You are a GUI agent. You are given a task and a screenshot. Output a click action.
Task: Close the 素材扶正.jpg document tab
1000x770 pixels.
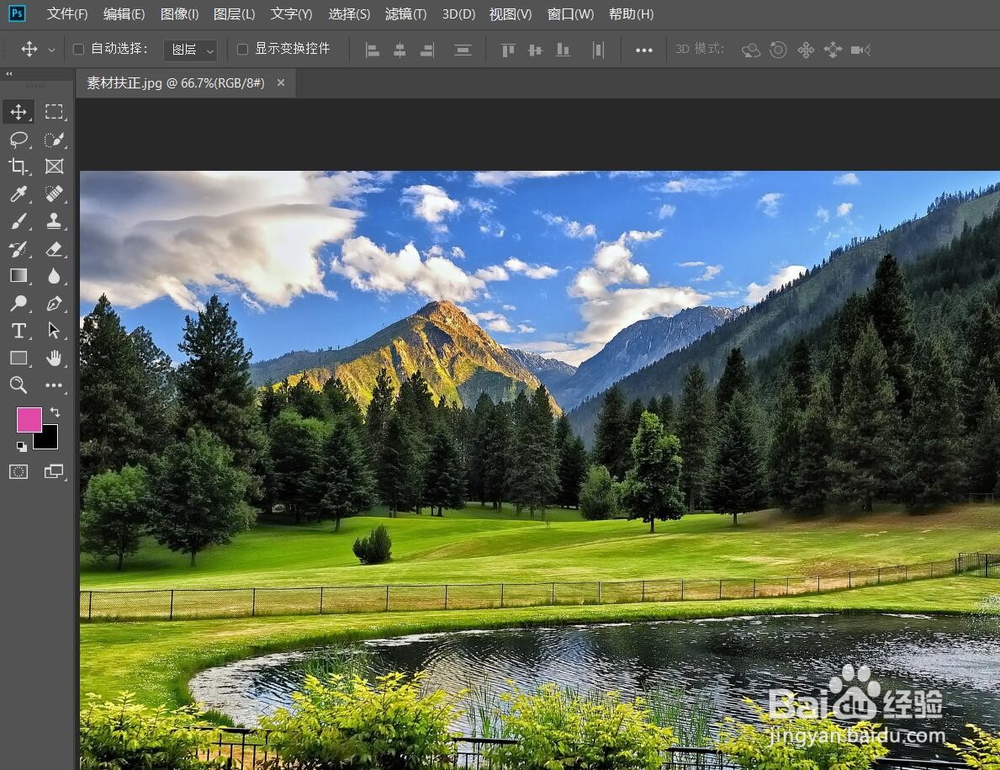pos(281,83)
